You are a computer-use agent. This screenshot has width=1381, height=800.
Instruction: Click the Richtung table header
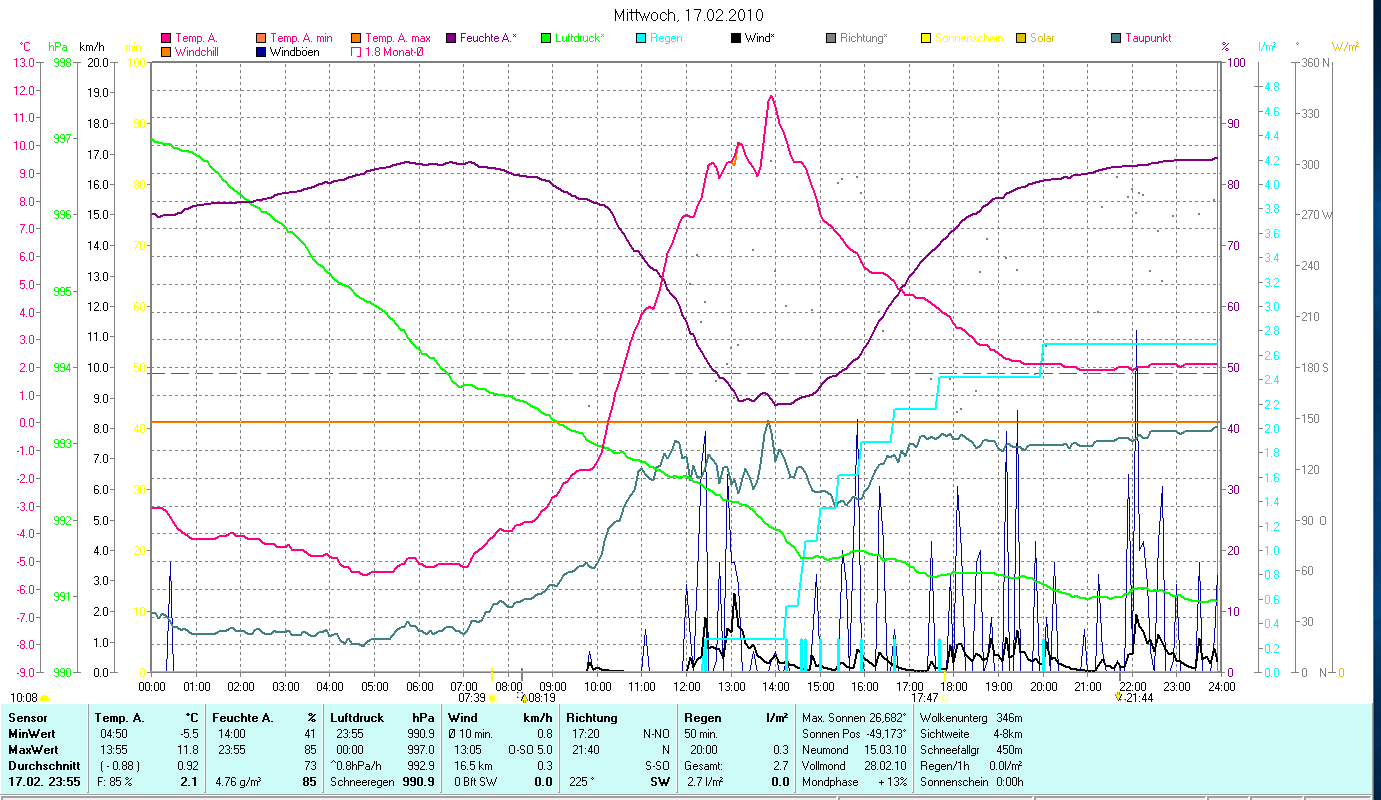tap(592, 718)
